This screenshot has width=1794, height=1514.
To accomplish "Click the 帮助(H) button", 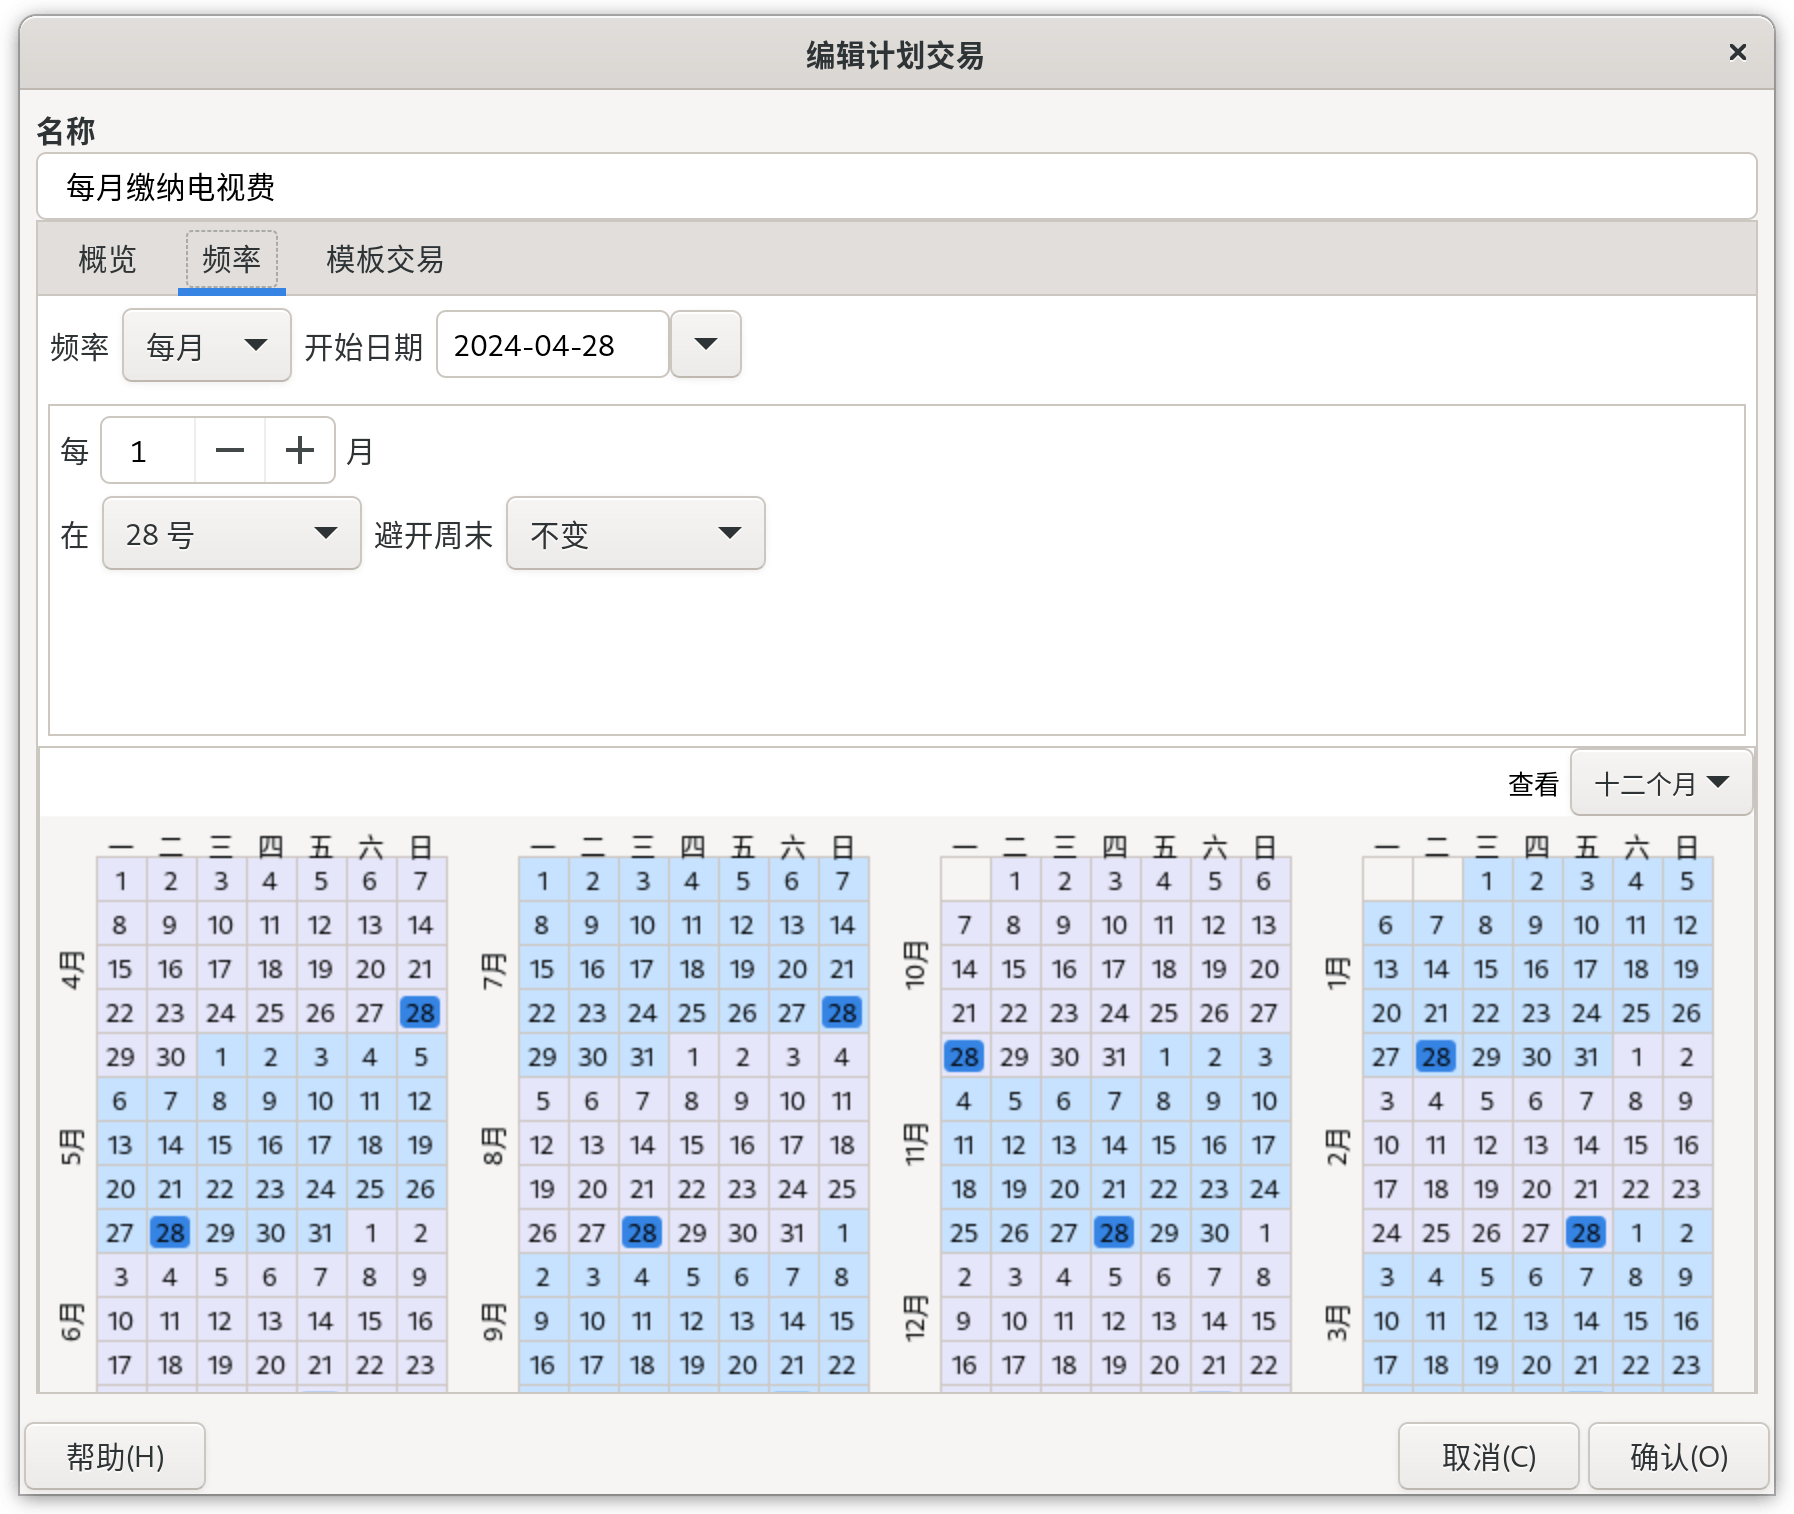I will pos(115,1456).
